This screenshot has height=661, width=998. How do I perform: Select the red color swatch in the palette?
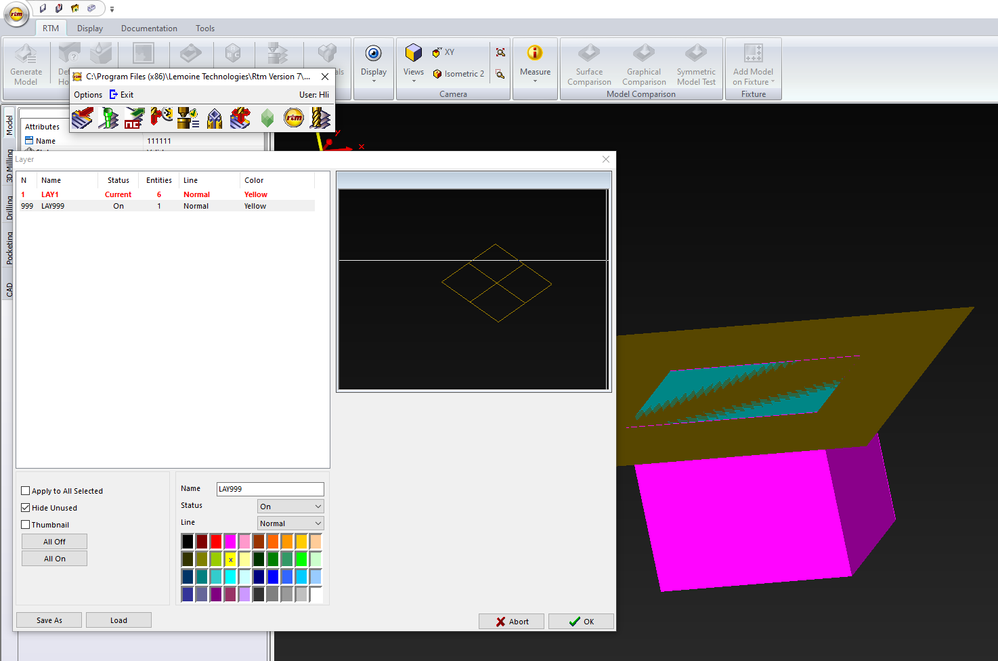coord(216,541)
